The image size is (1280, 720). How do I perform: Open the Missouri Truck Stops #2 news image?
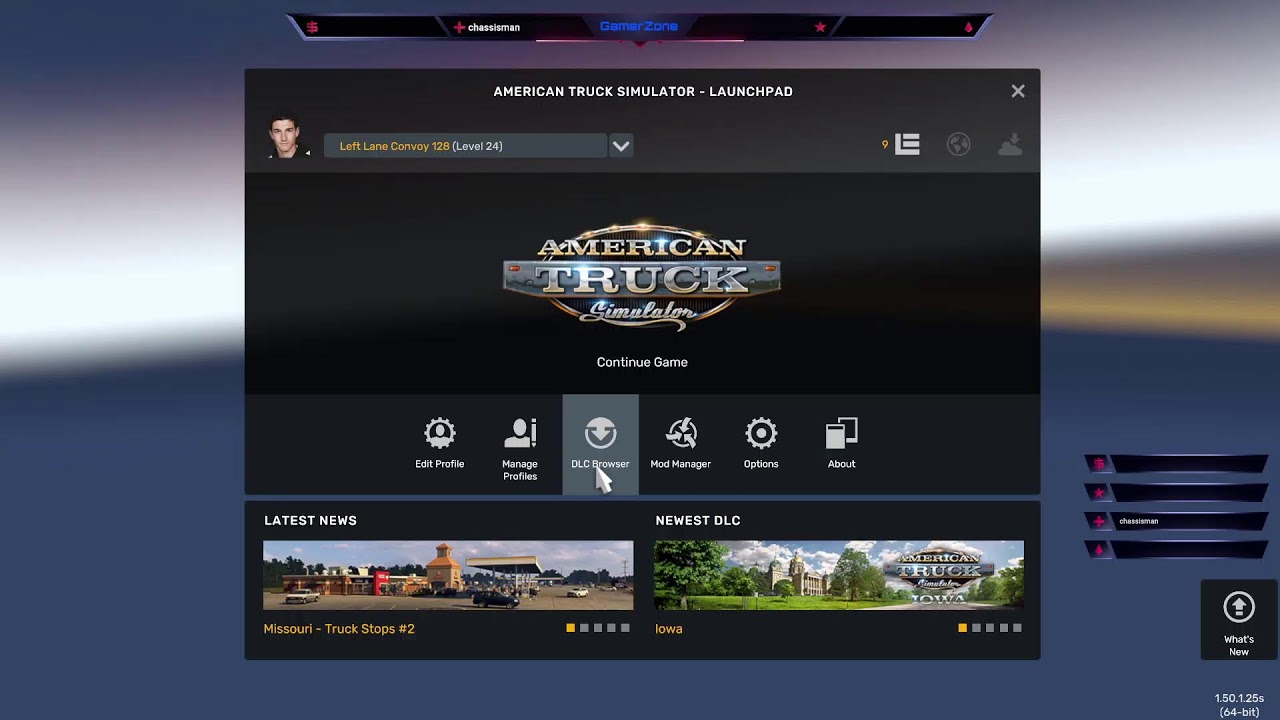click(448, 575)
